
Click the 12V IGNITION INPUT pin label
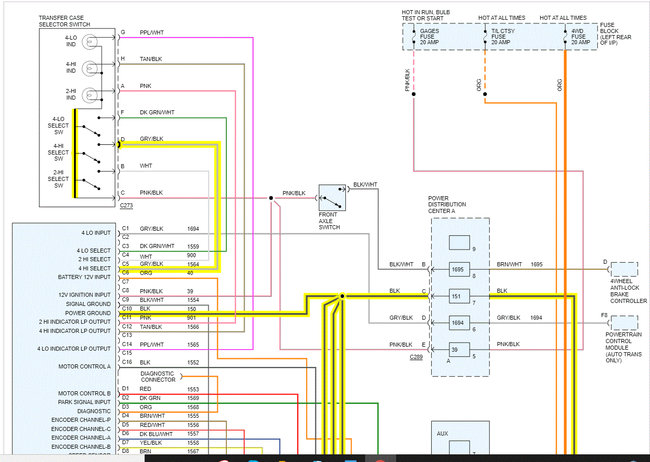point(85,294)
